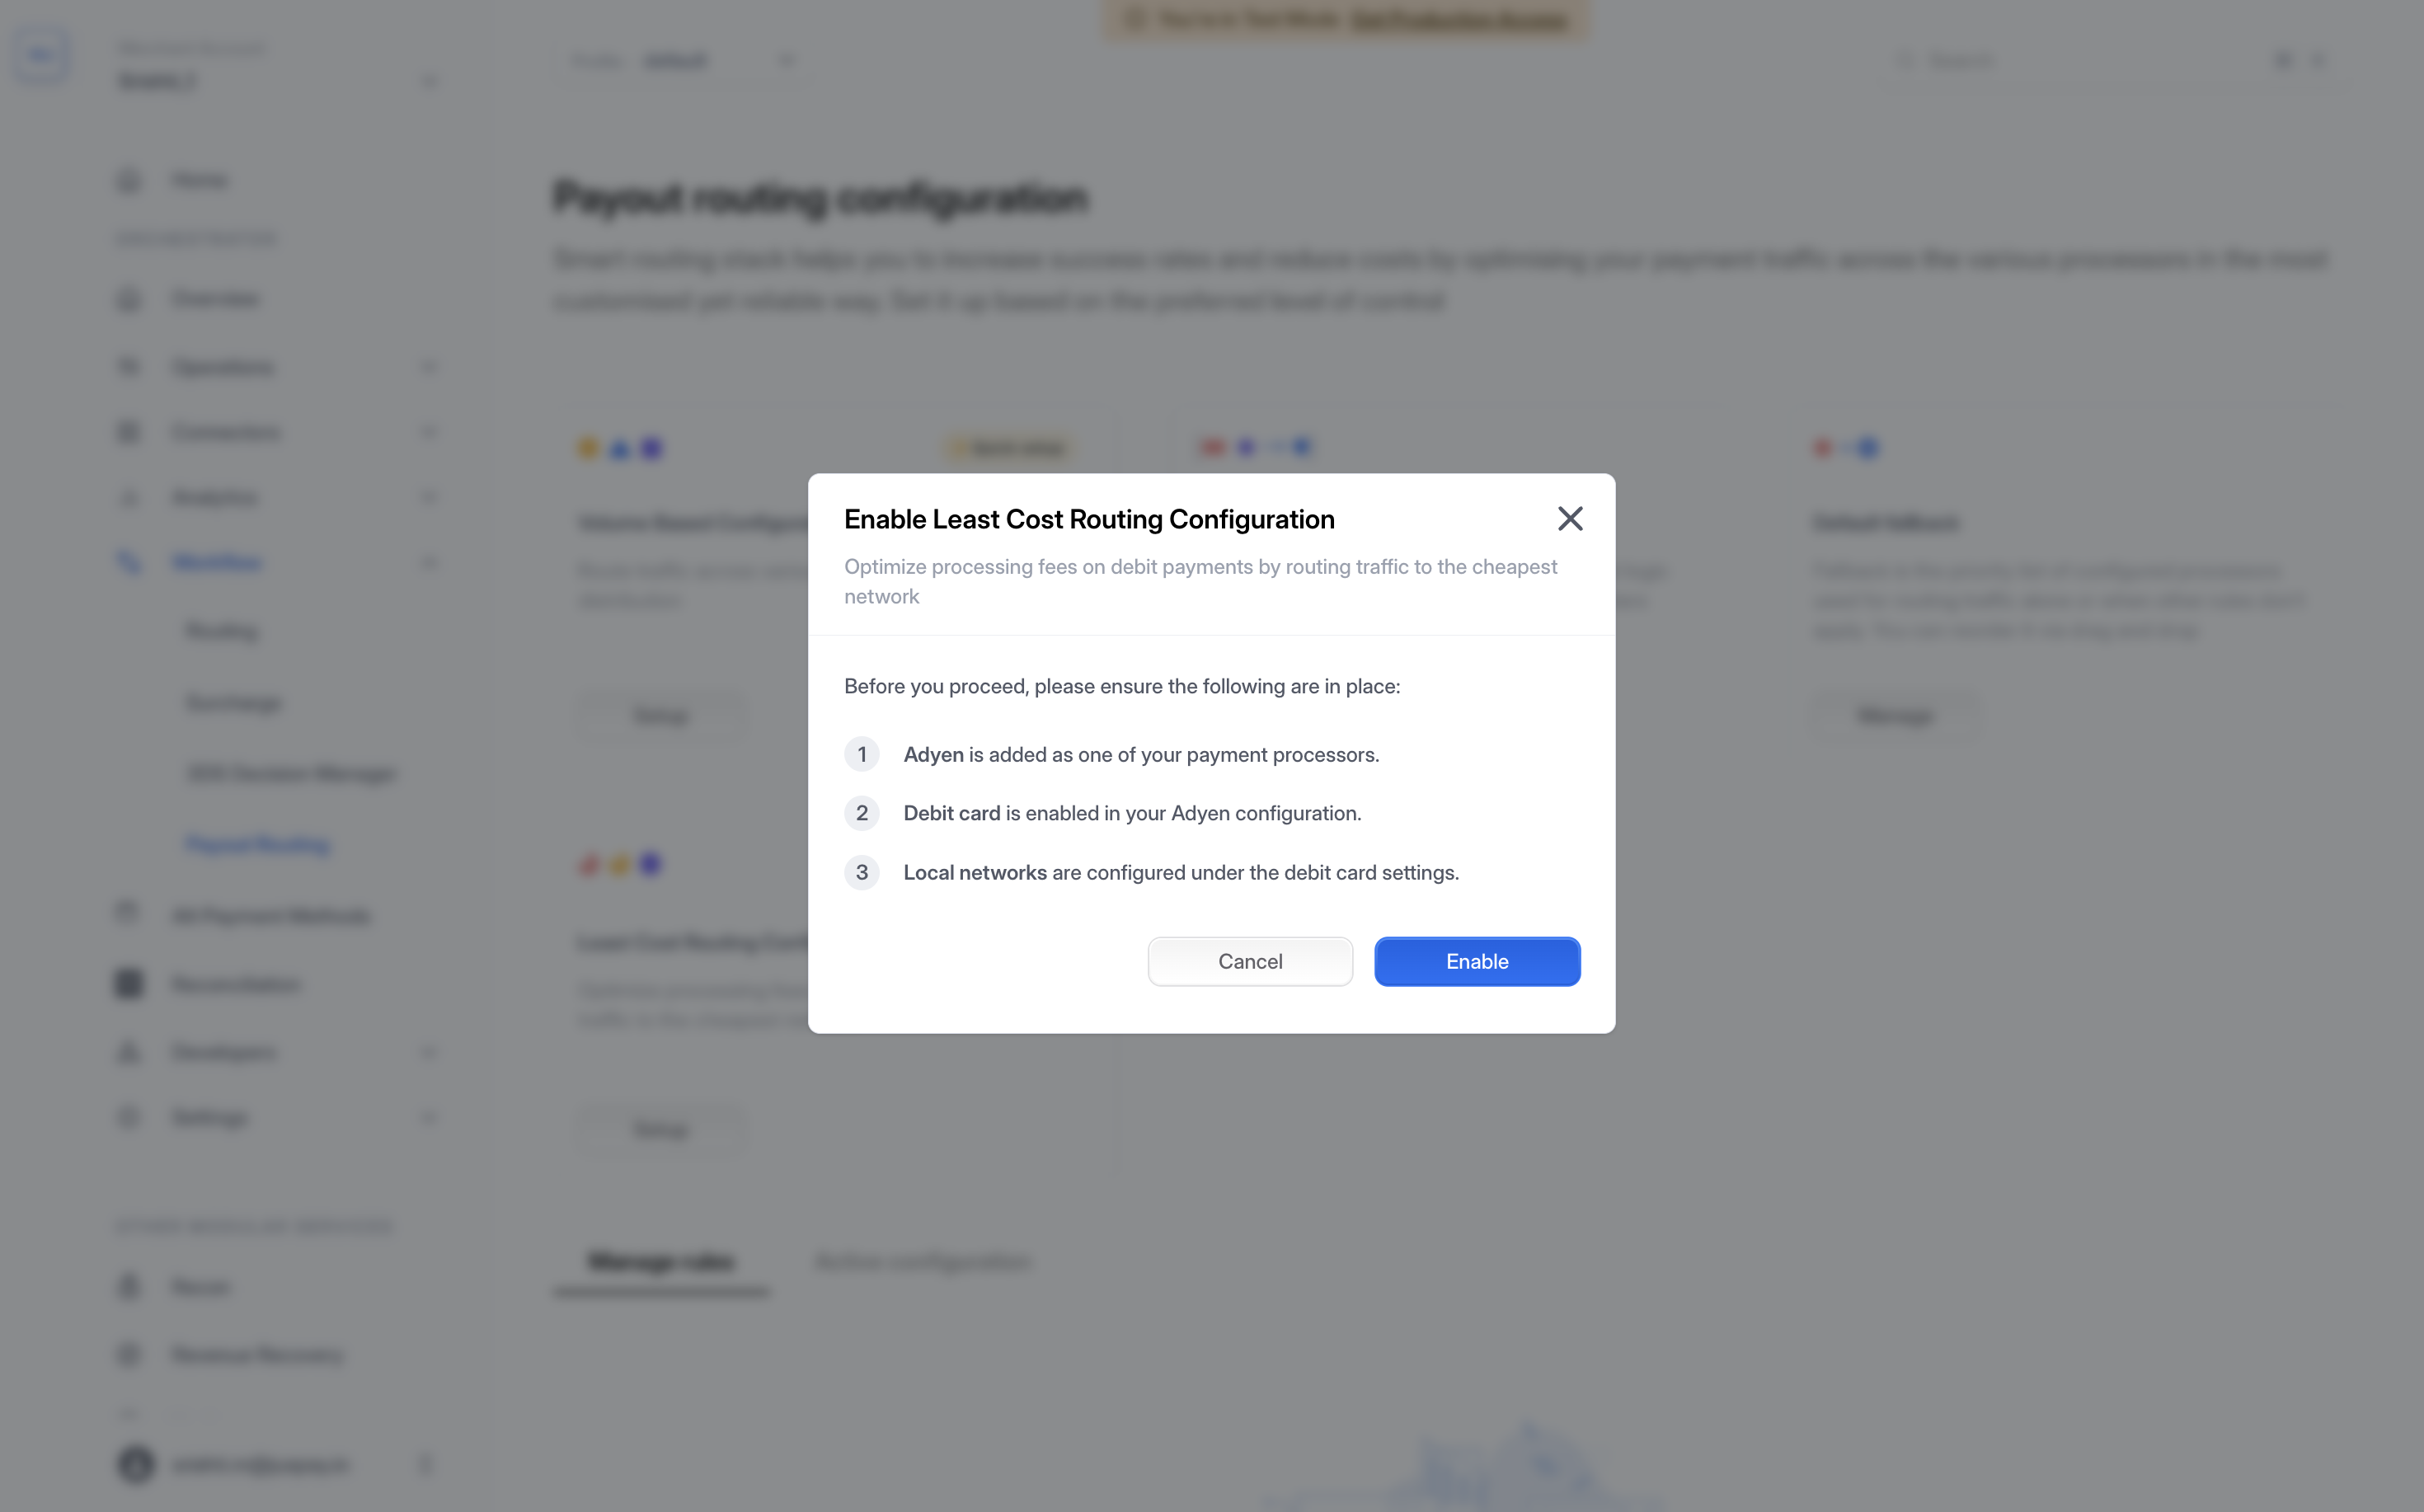Expand the Connectors menu chevron

429,432
